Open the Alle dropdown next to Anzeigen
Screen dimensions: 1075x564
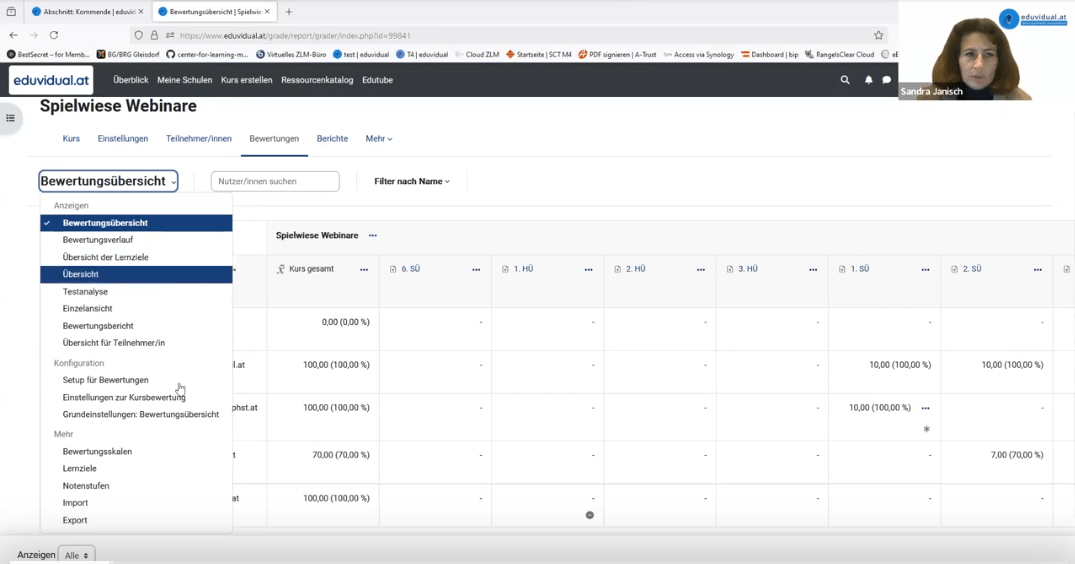77,555
